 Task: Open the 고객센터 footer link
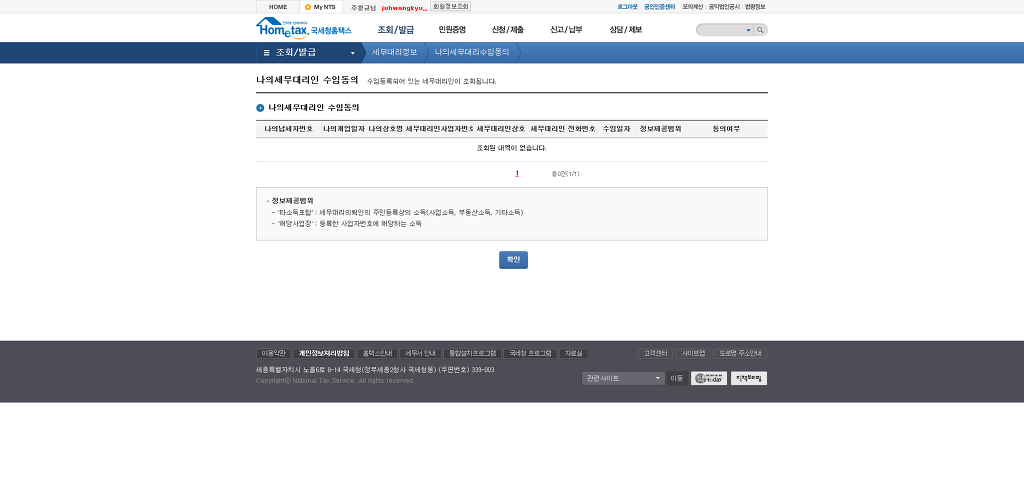click(655, 354)
